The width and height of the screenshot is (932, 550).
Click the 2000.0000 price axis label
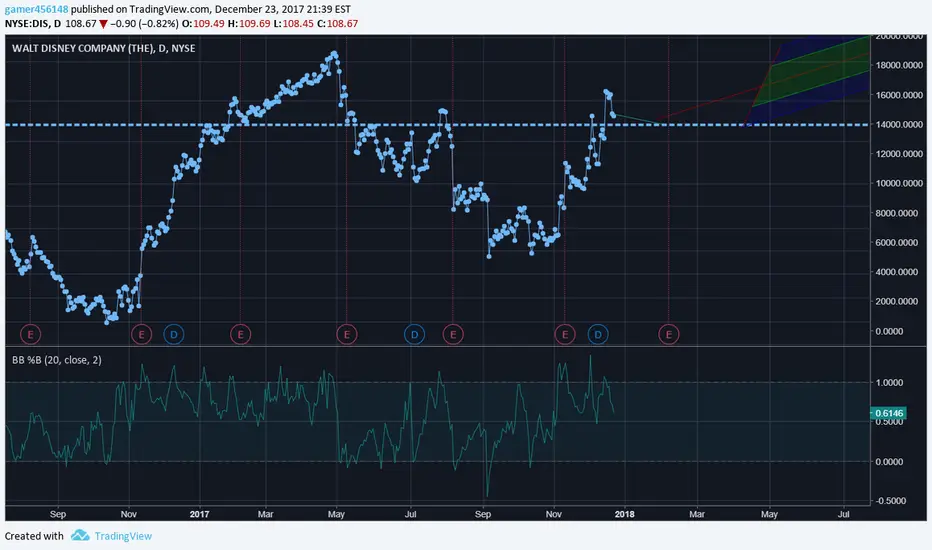[x=899, y=301]
